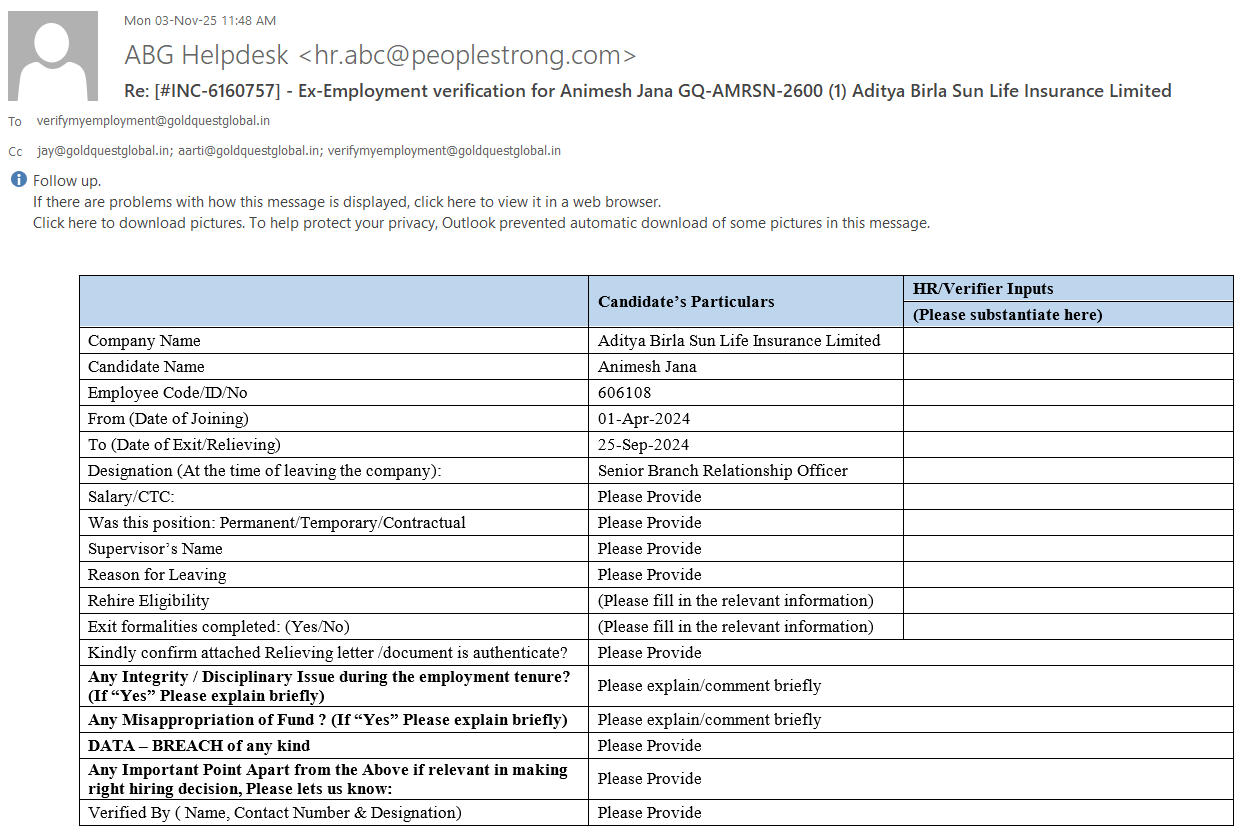Screen dimensions: 1245x833
Task: Click the Rehire Eligibility fill-in cell
Action: pos(735,601)
